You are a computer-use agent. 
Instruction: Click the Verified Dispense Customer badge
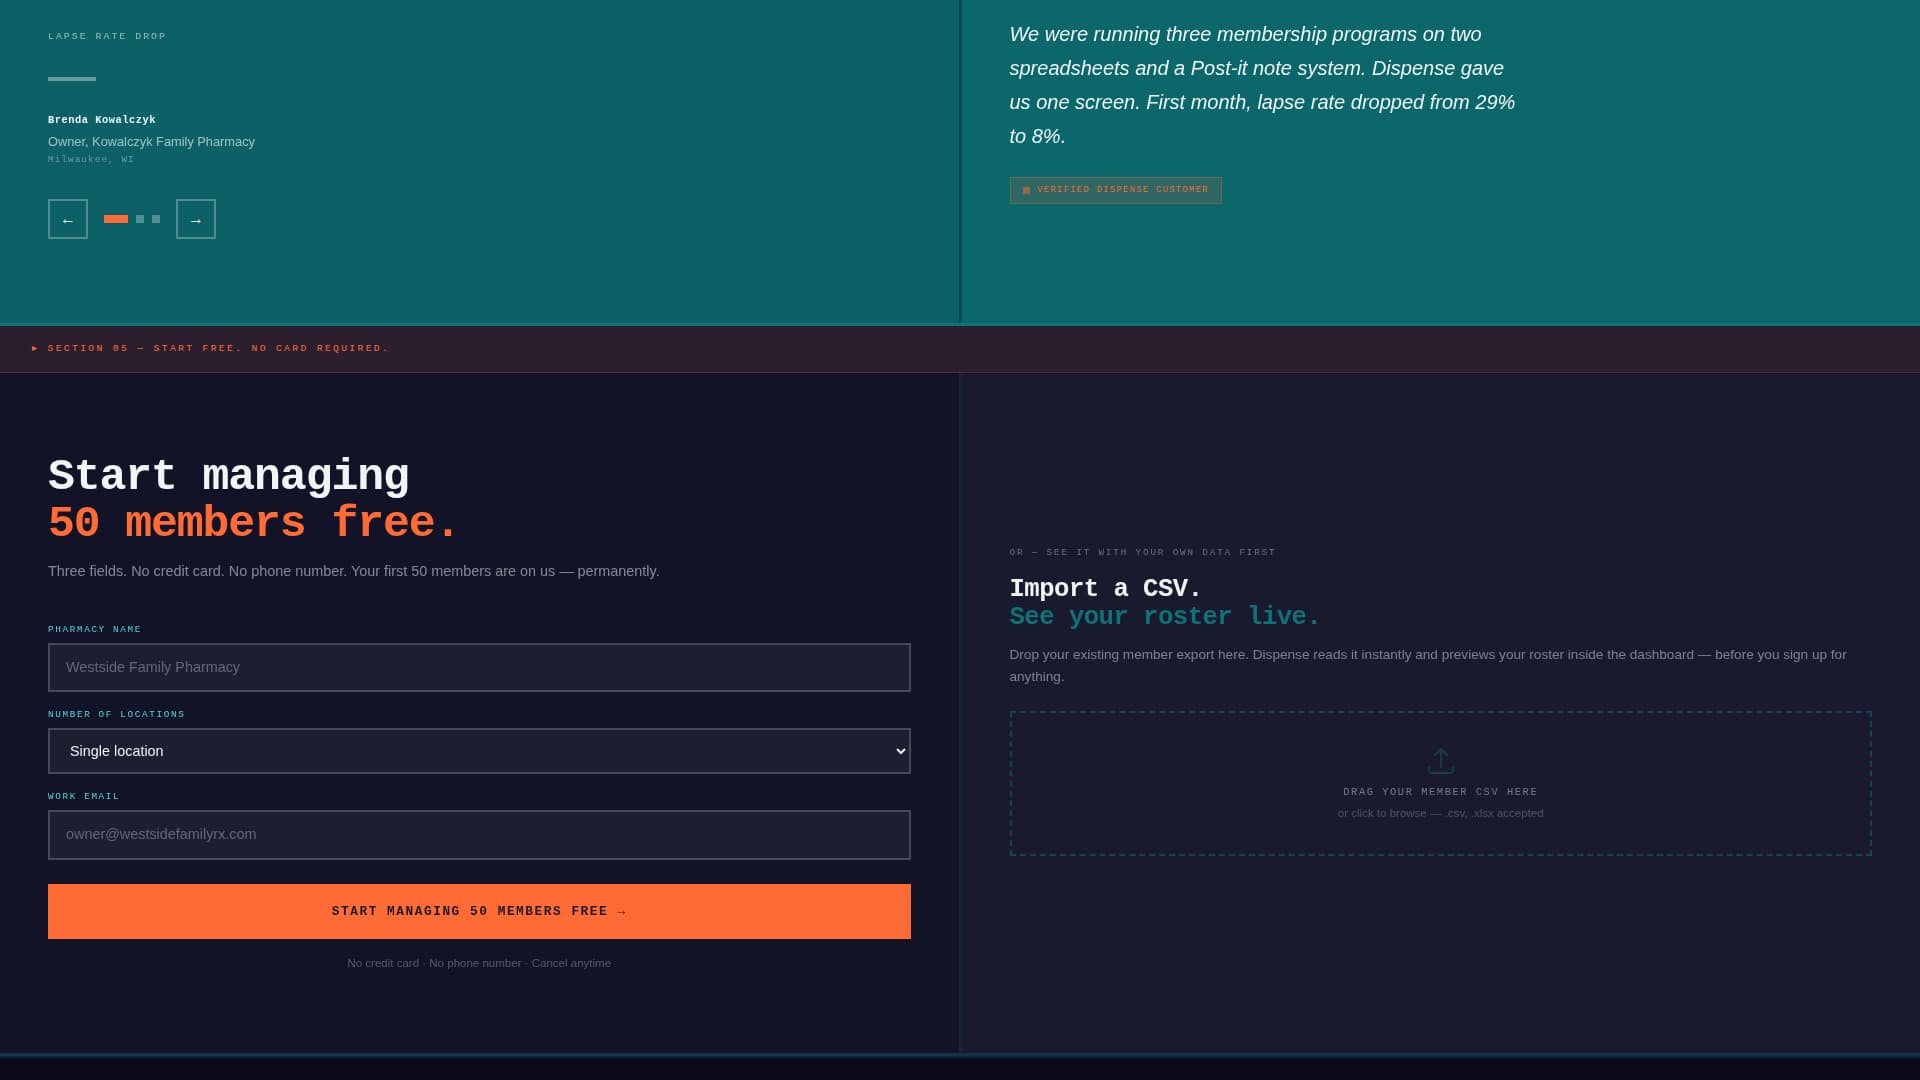pyautogui.click(x=1115, y=190)
